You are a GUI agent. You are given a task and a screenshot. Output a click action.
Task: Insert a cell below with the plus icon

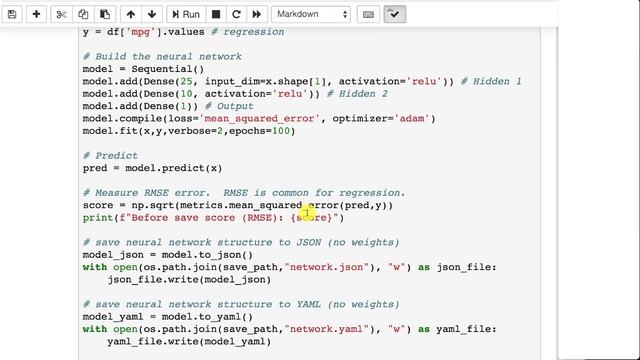point(36,14)
